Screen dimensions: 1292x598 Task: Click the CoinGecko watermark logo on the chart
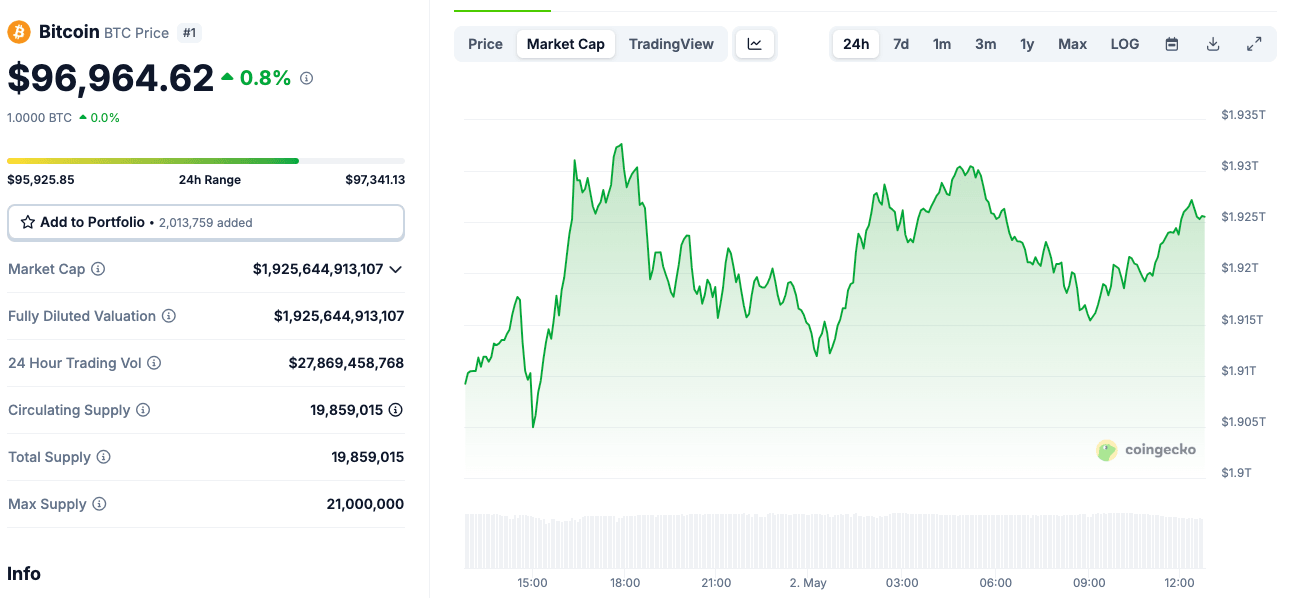pyautogui.click(x=1106, y=450)
